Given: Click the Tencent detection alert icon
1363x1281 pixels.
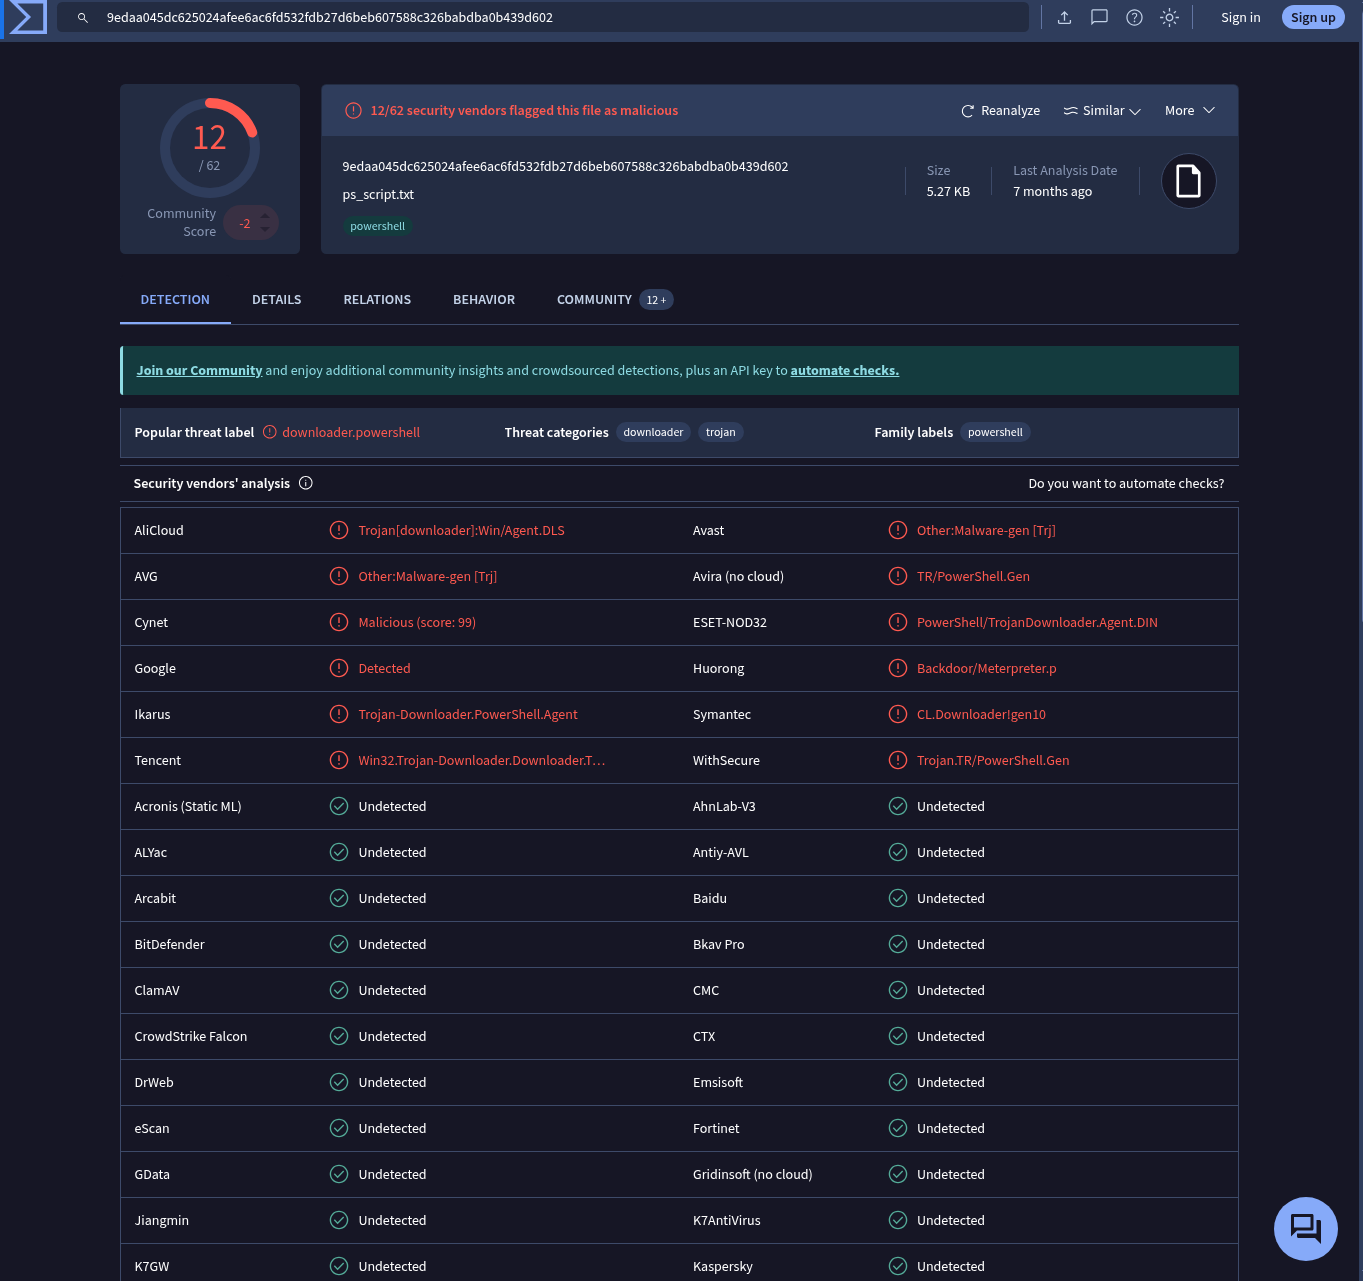Looking at the screenshot, I should coord(339,760).
